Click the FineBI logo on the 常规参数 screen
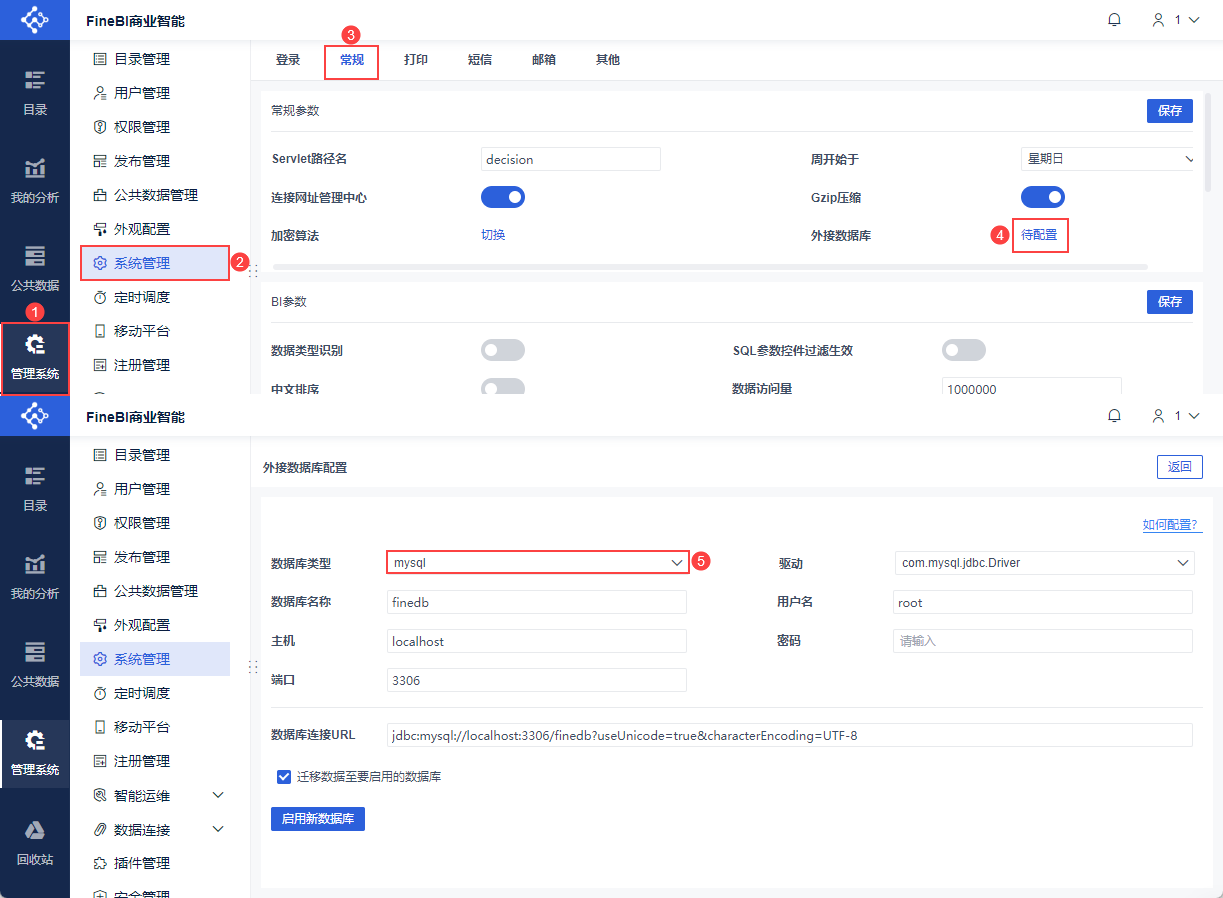This screenshot has width=1223, height=898. 35,20
